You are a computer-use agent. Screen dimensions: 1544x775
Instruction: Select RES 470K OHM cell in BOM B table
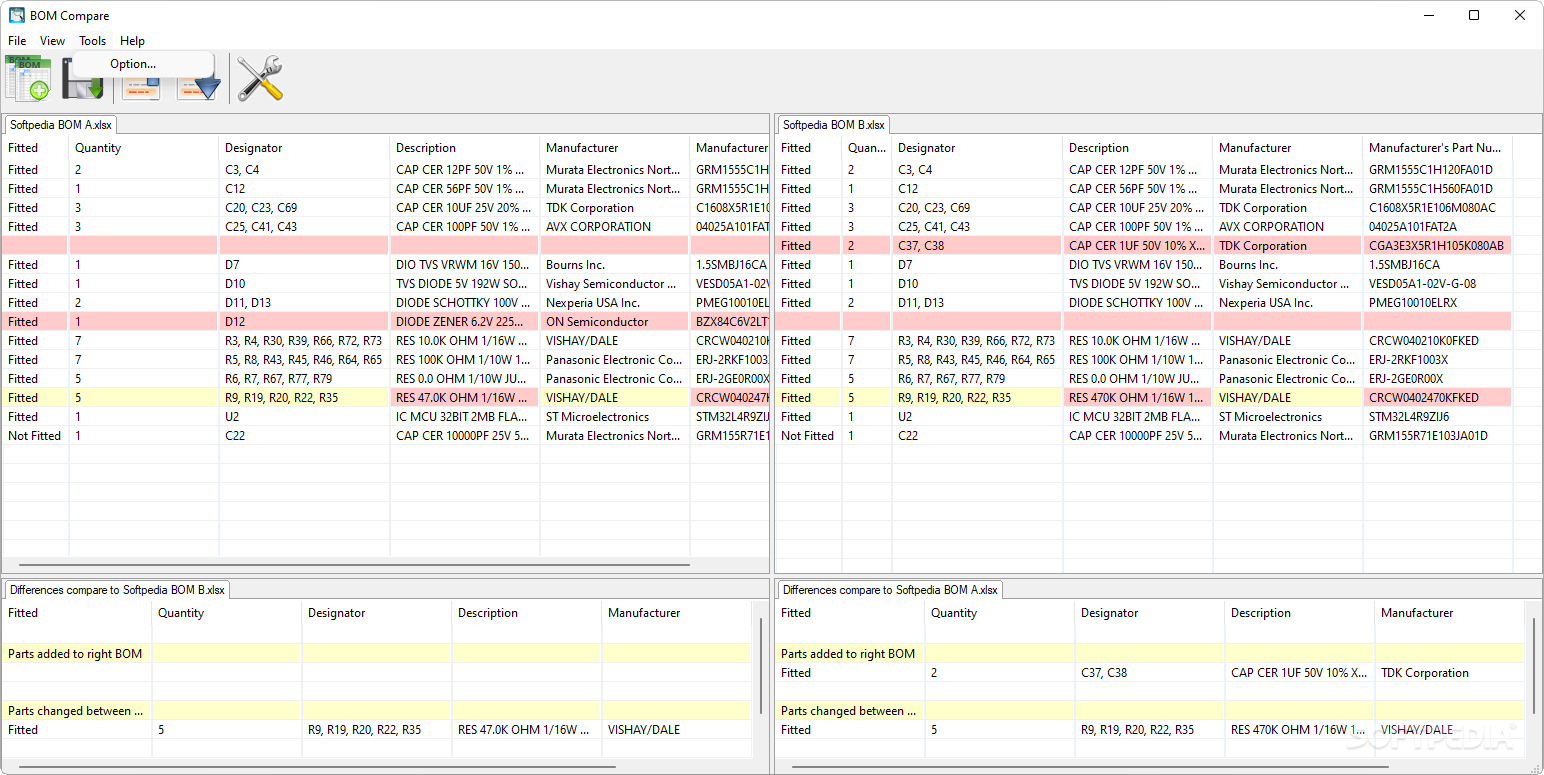[x=1137, y=398]
